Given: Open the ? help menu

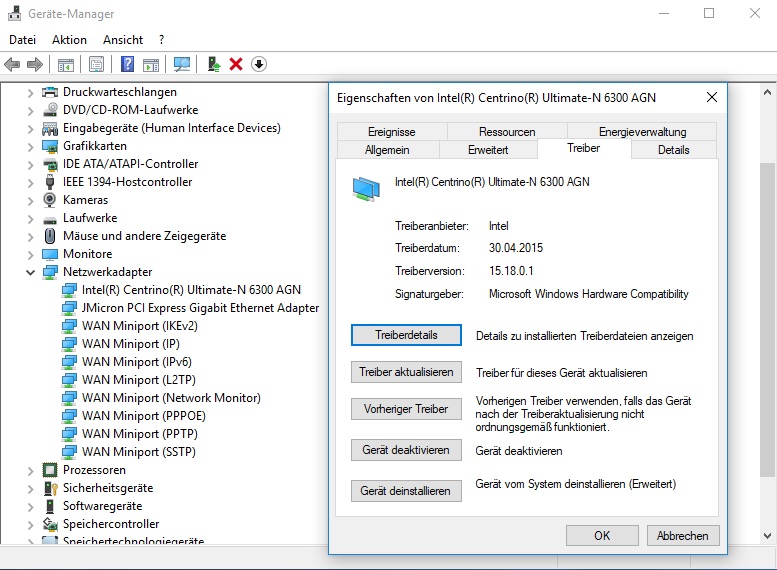Looking at the screenshot, I should pos(162,40).
